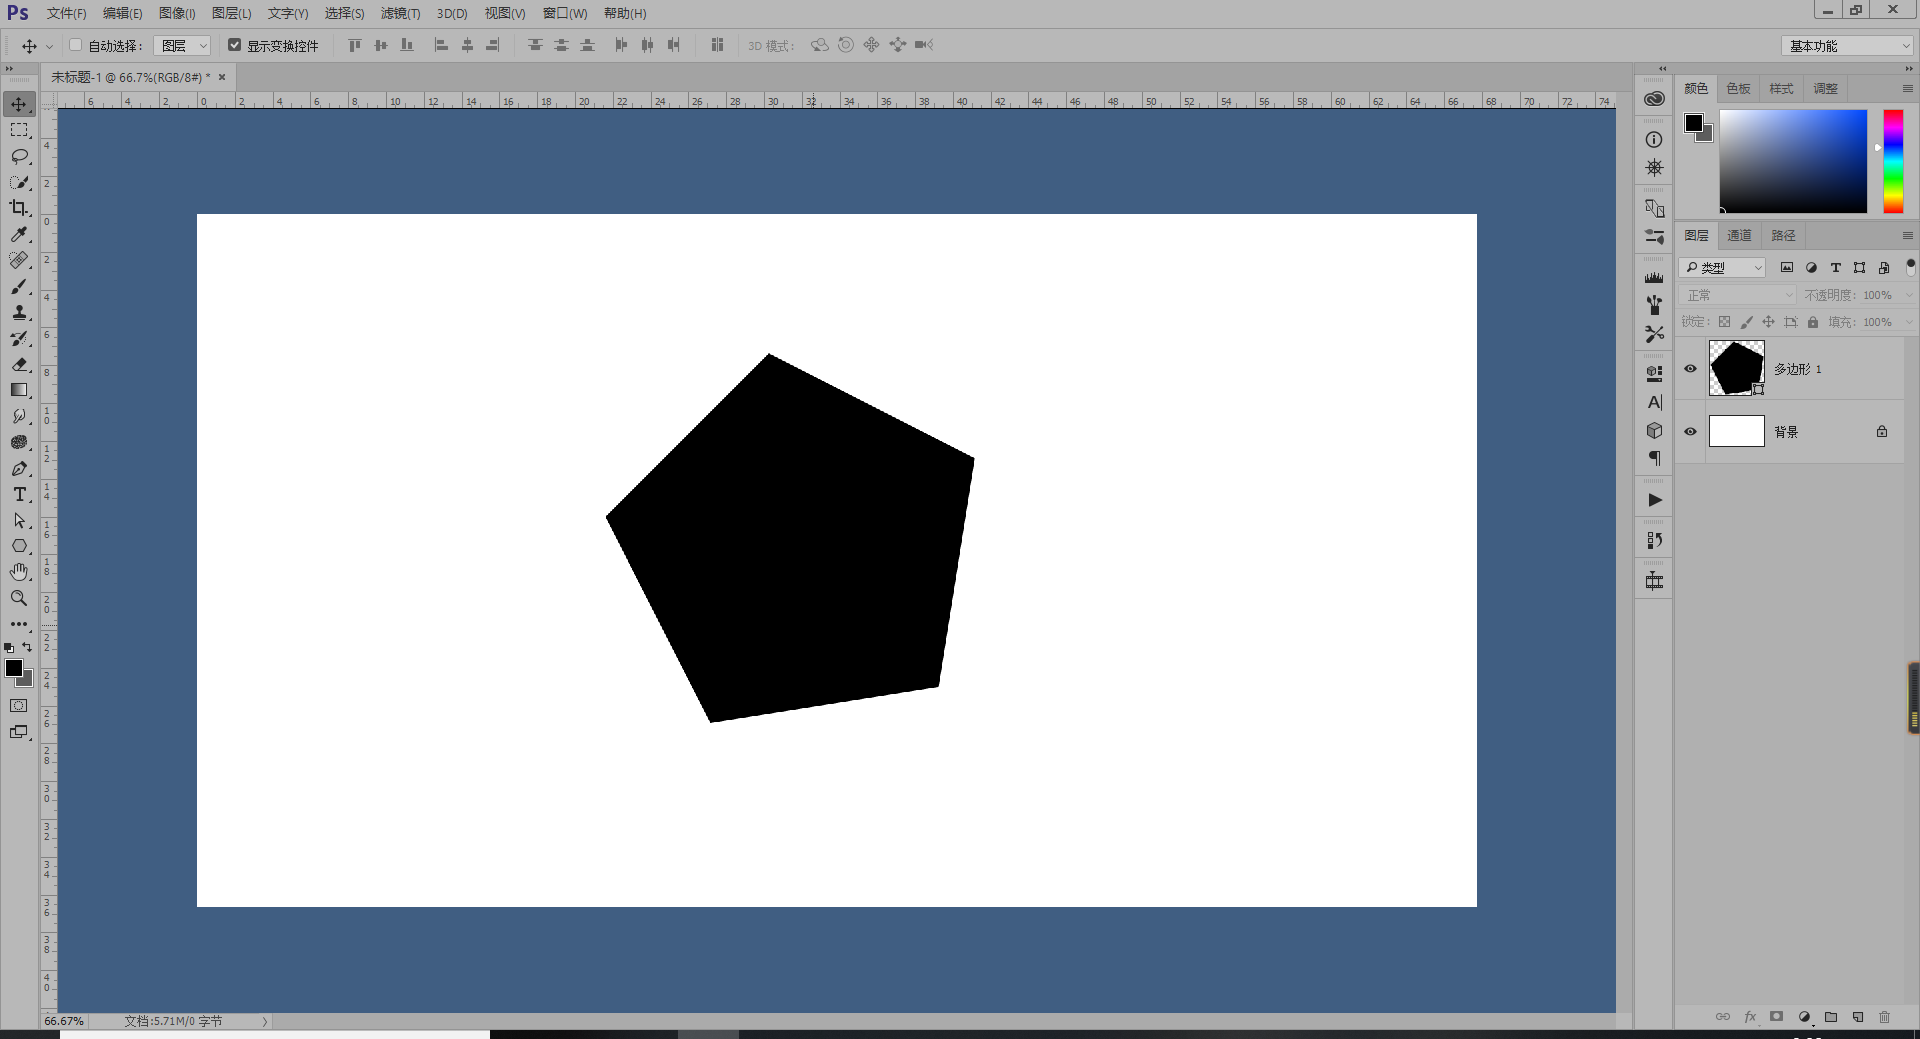
Task: Switch to the 通道 tab
Action: [x=1739, y=235]
